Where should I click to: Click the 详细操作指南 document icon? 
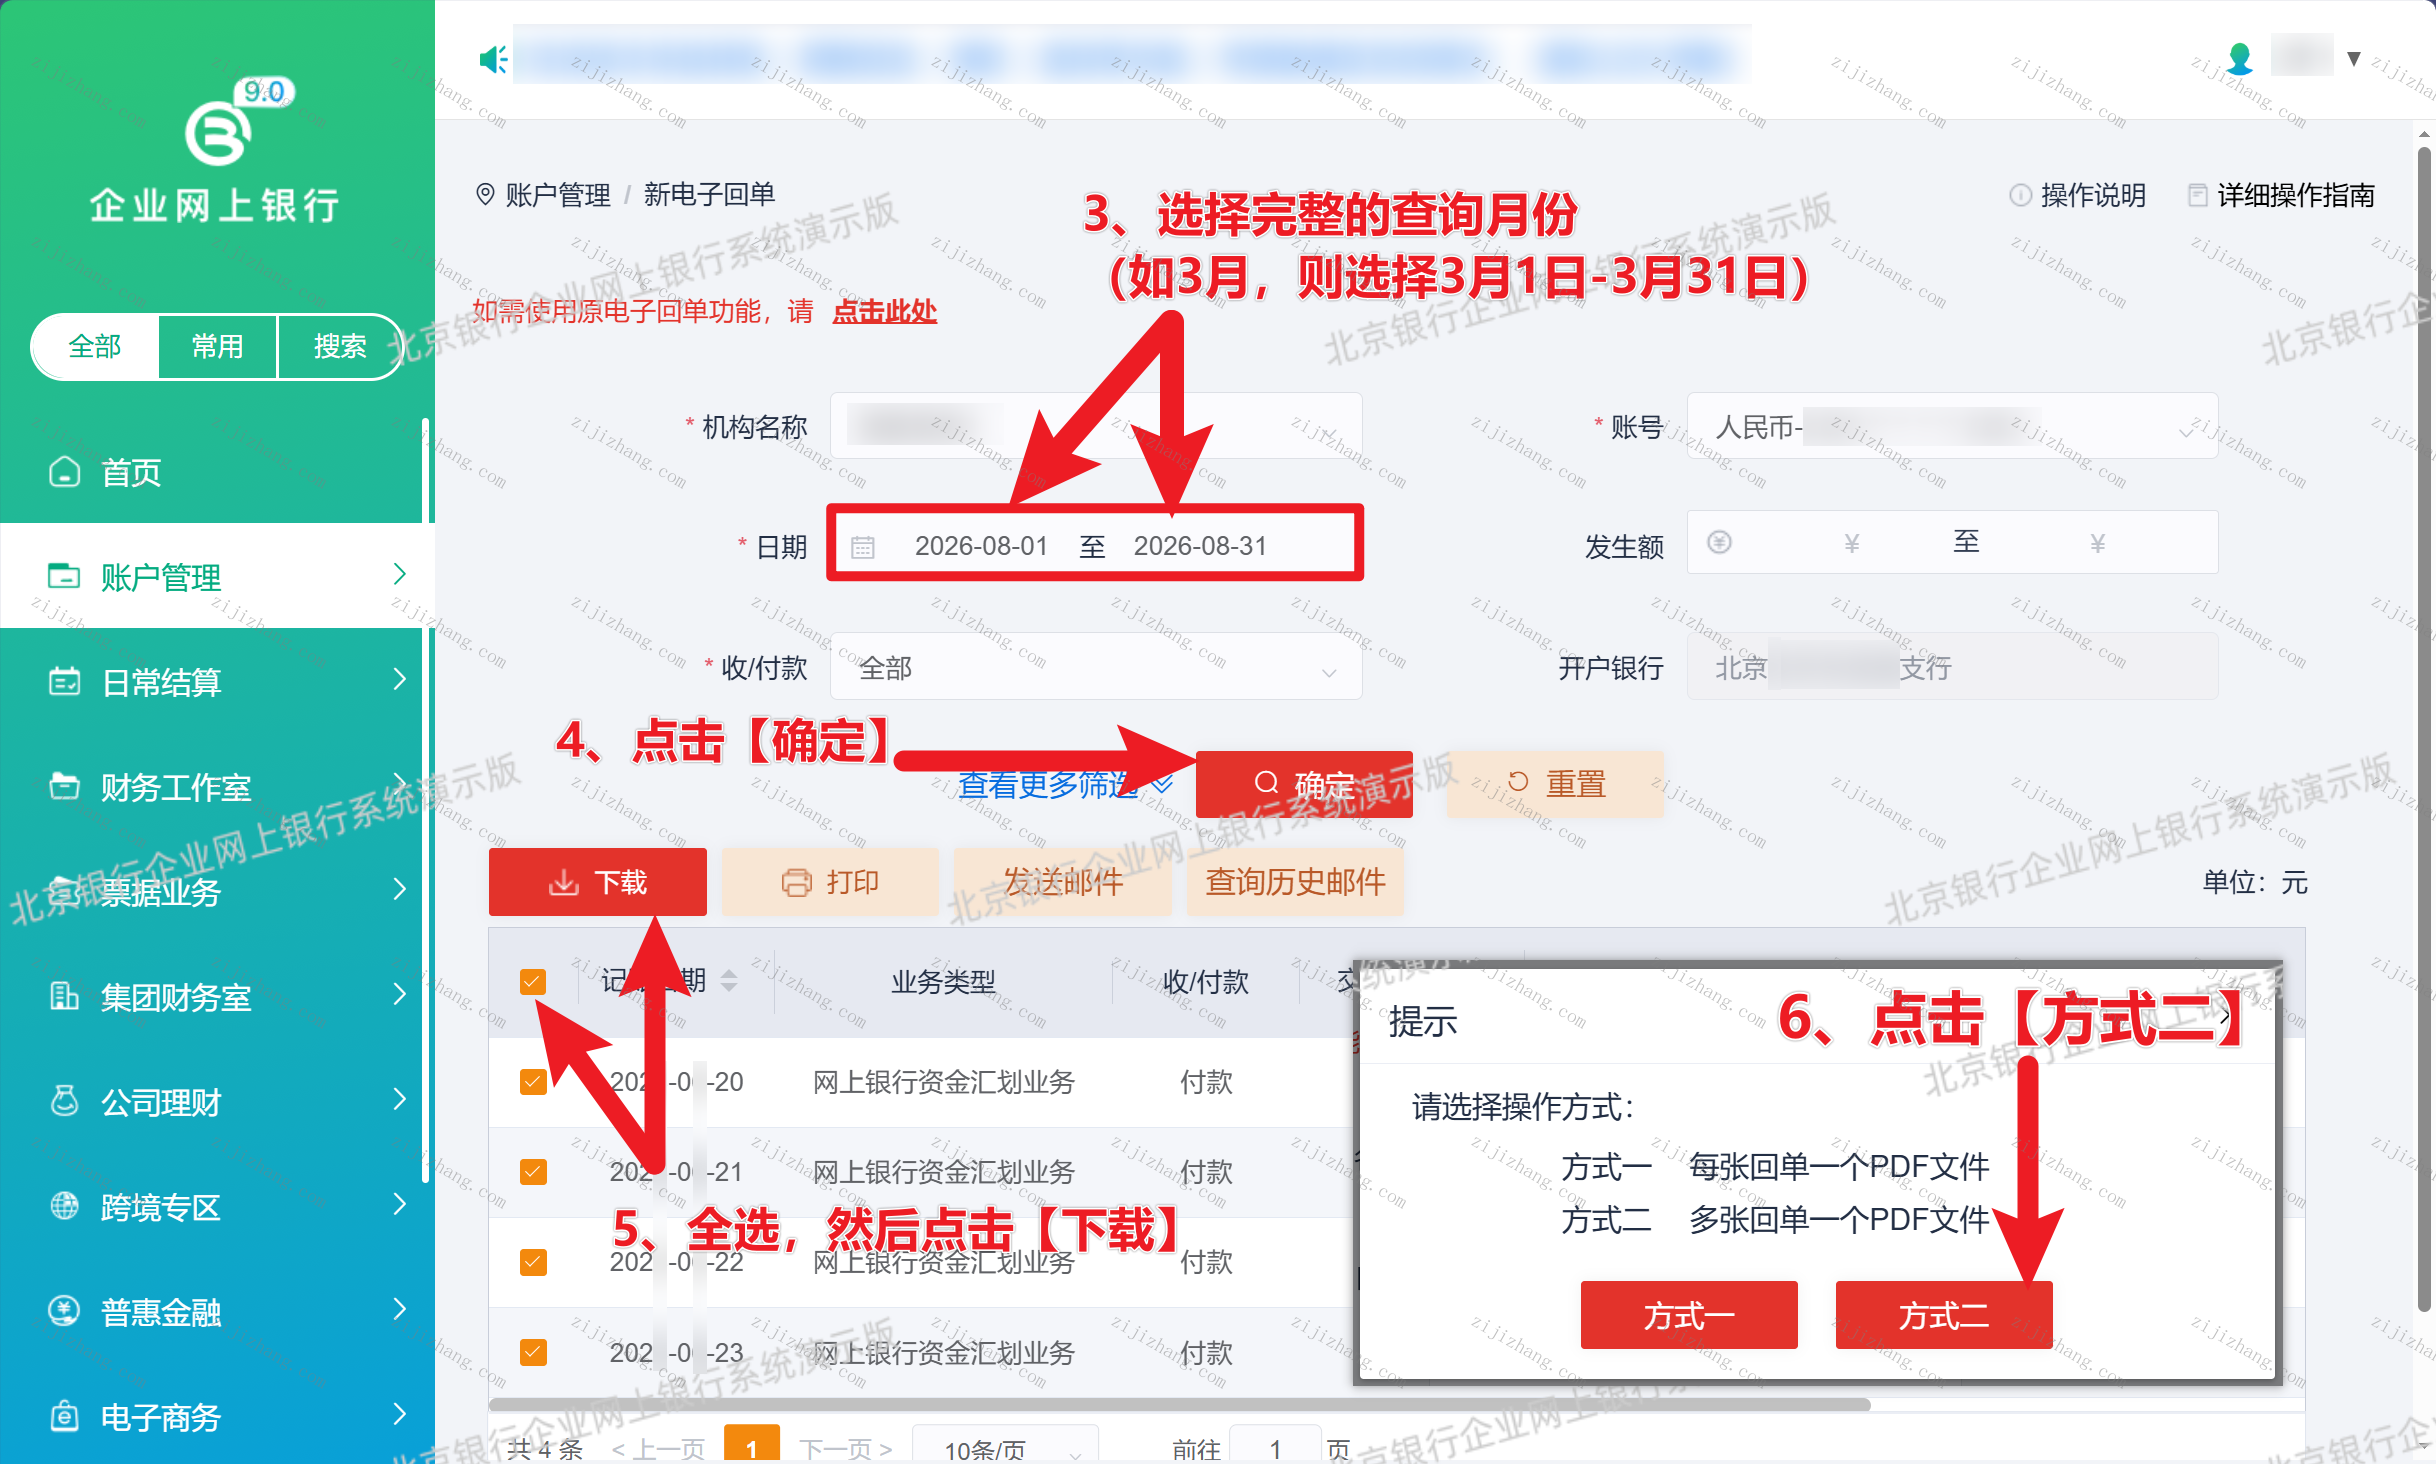(x=2197, y=195)
